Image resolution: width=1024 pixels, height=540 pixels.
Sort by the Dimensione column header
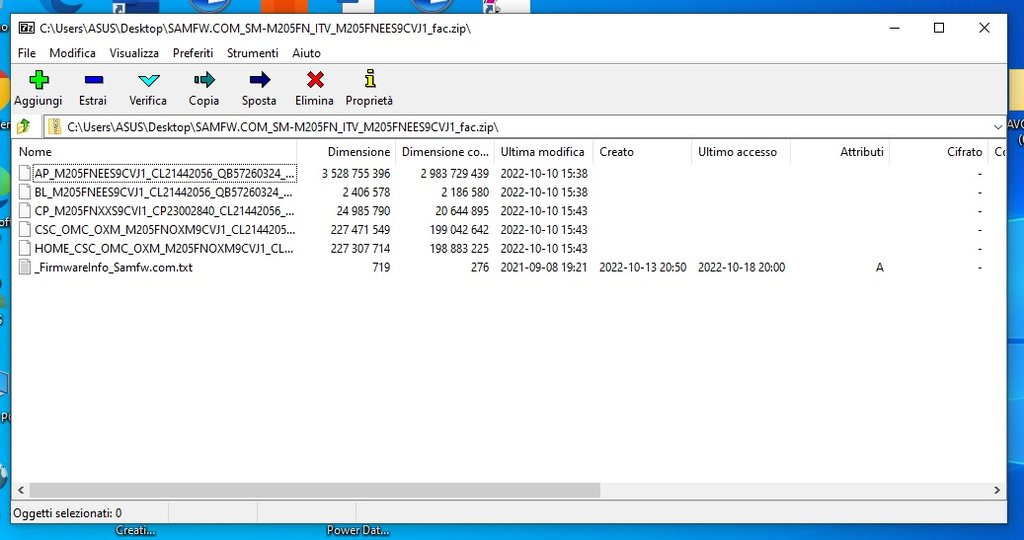tap(347, 151)
